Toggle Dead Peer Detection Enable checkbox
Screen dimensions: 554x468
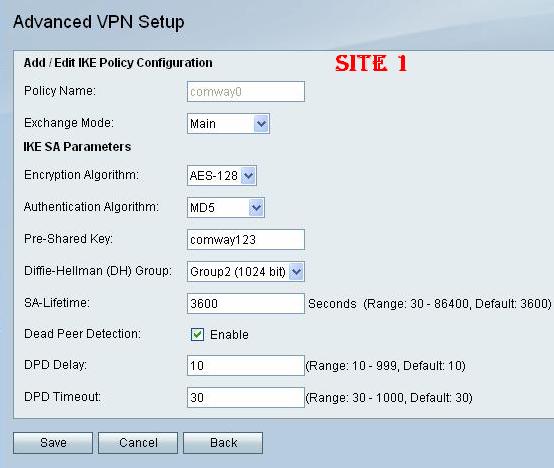coord(197,334)
